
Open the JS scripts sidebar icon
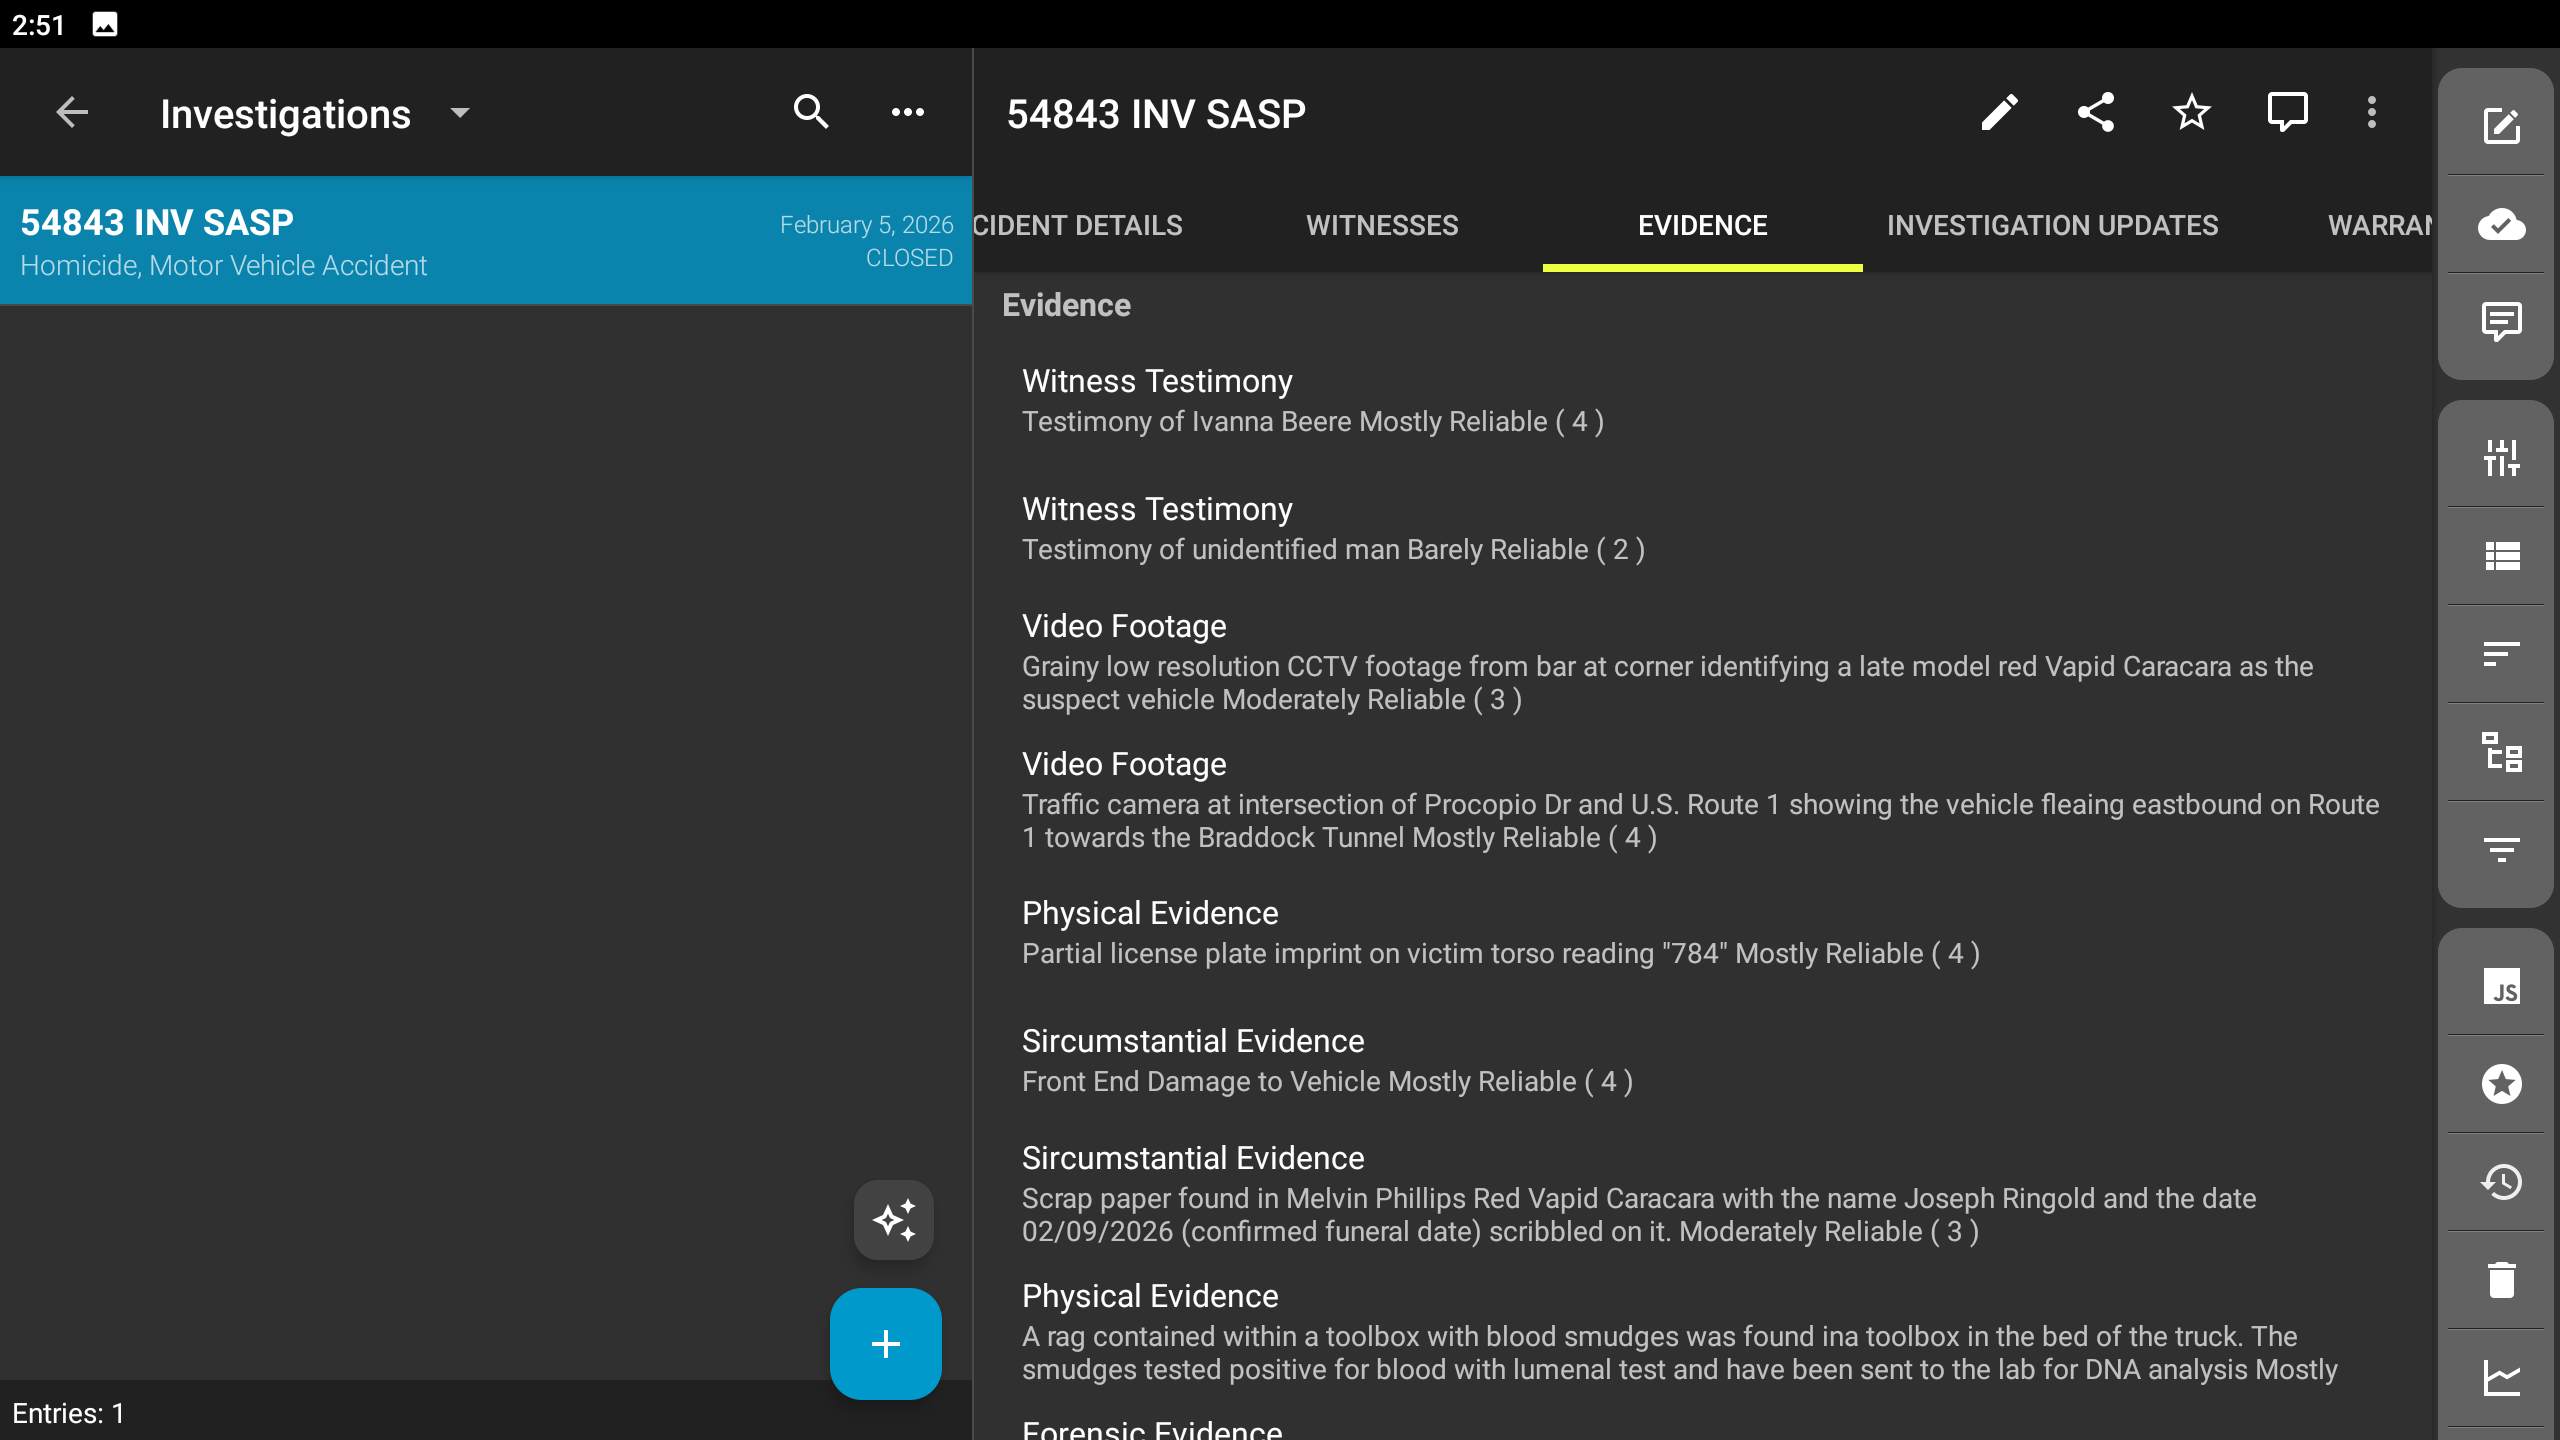[2501, 987]
